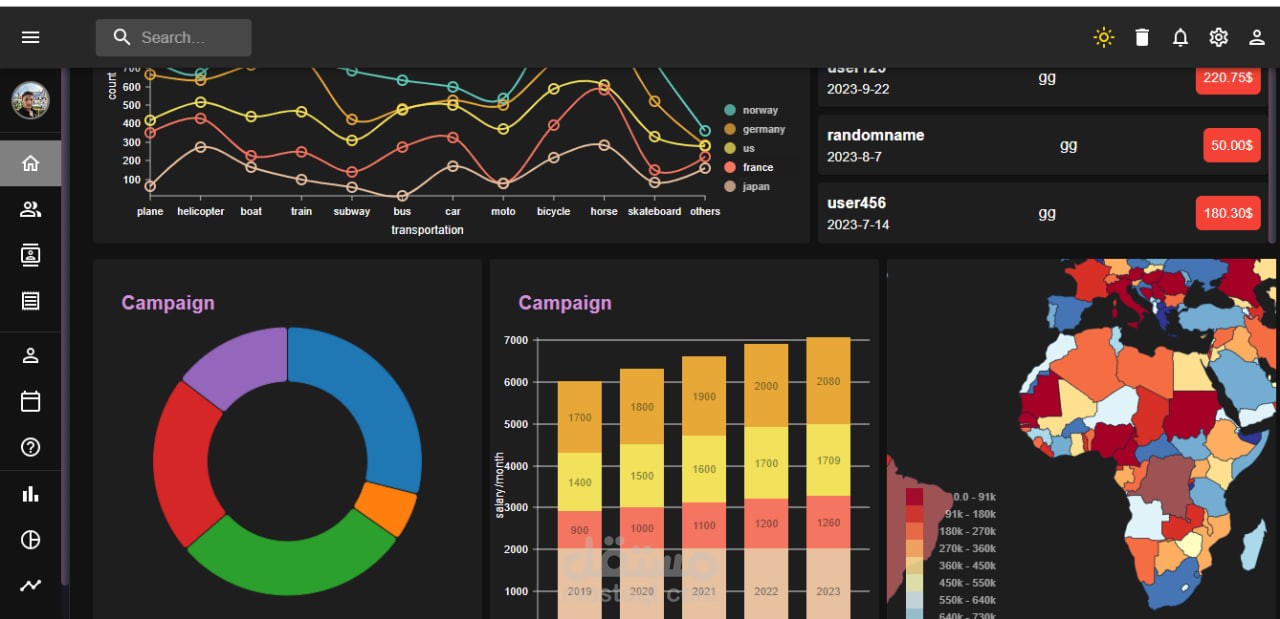Open the account dropdown via top-right person icon
The width and height of the screenshot is (1280, 619).
pyautogui.click(x=1257, y=37)
